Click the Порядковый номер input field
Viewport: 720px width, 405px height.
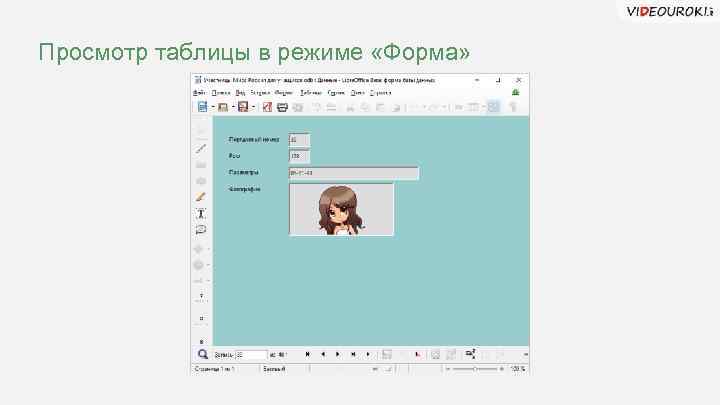tap(299, 140)
